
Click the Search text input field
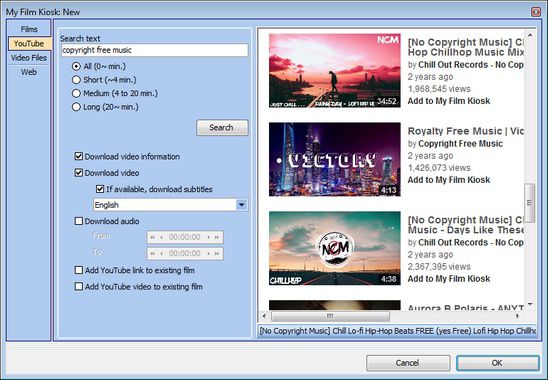coord(154,50)
